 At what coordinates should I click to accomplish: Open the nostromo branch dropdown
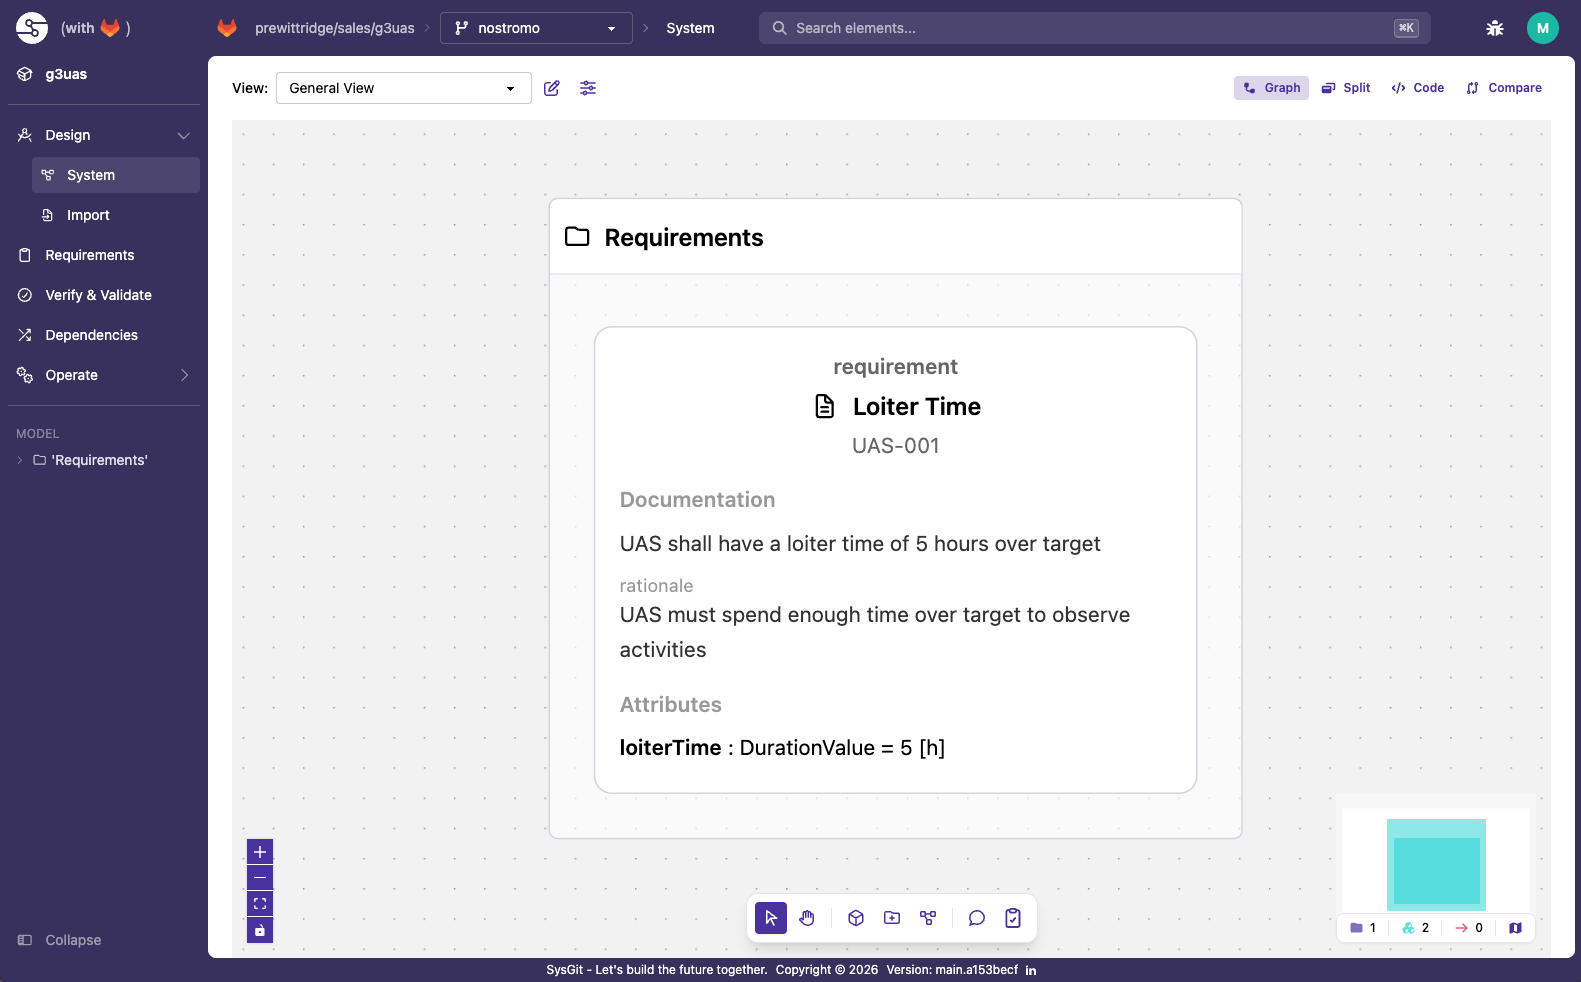[536, 28]
